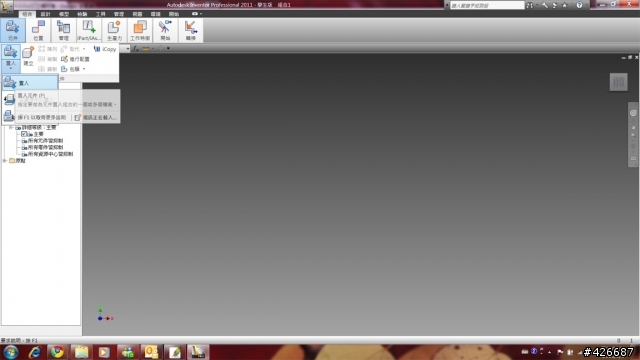Open the 開始 ribbon panel with compass icon
The image size is (640, 360).
165,30
